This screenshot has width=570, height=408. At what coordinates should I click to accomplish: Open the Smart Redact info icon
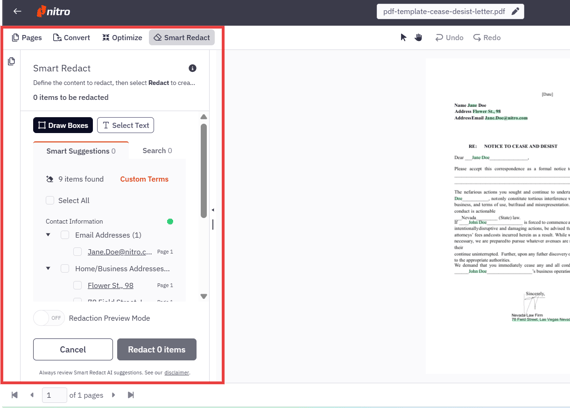coord(192,68)
